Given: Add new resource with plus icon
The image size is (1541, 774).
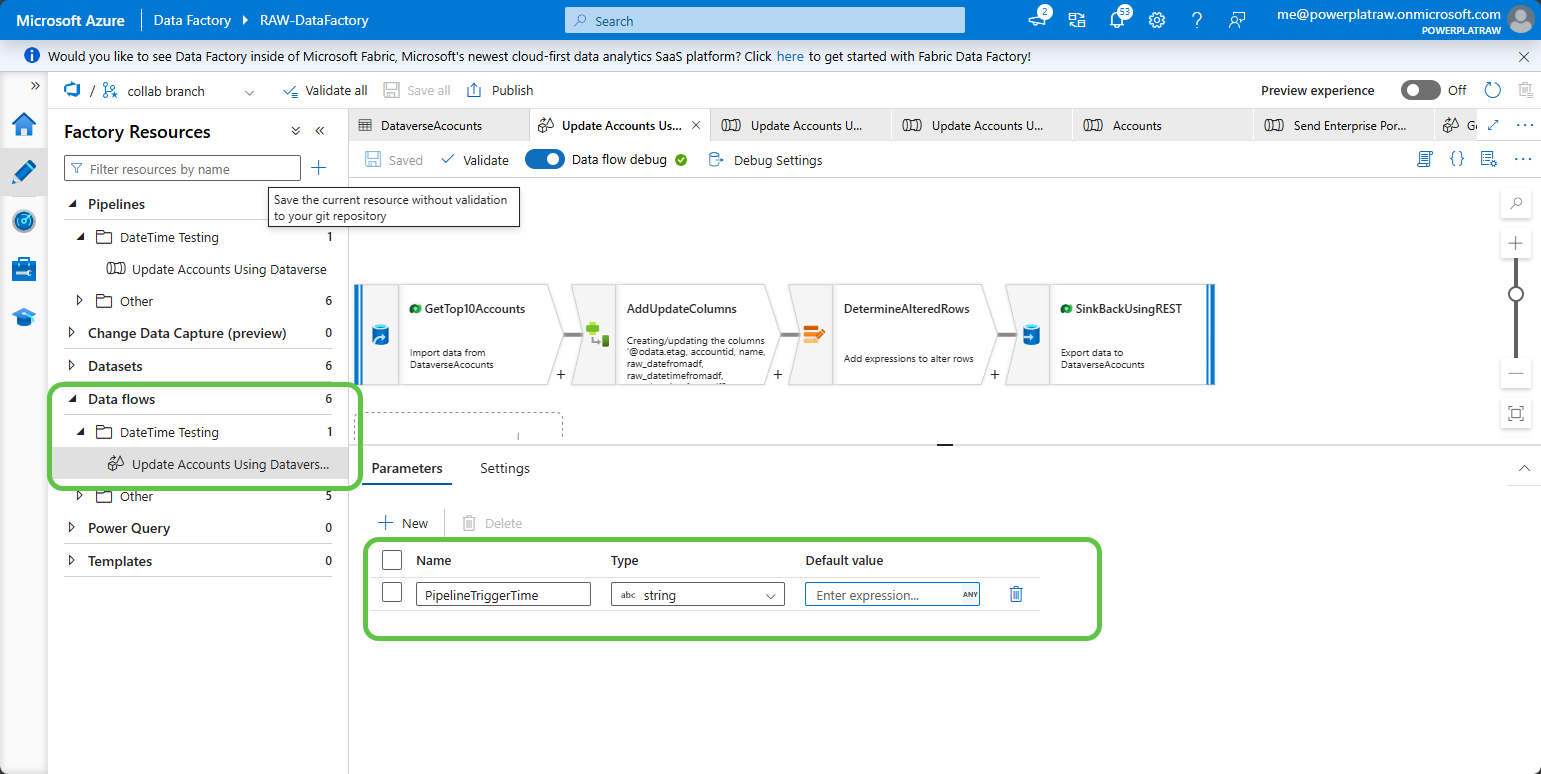Looking at the screenshot, I should coord(318,168).
